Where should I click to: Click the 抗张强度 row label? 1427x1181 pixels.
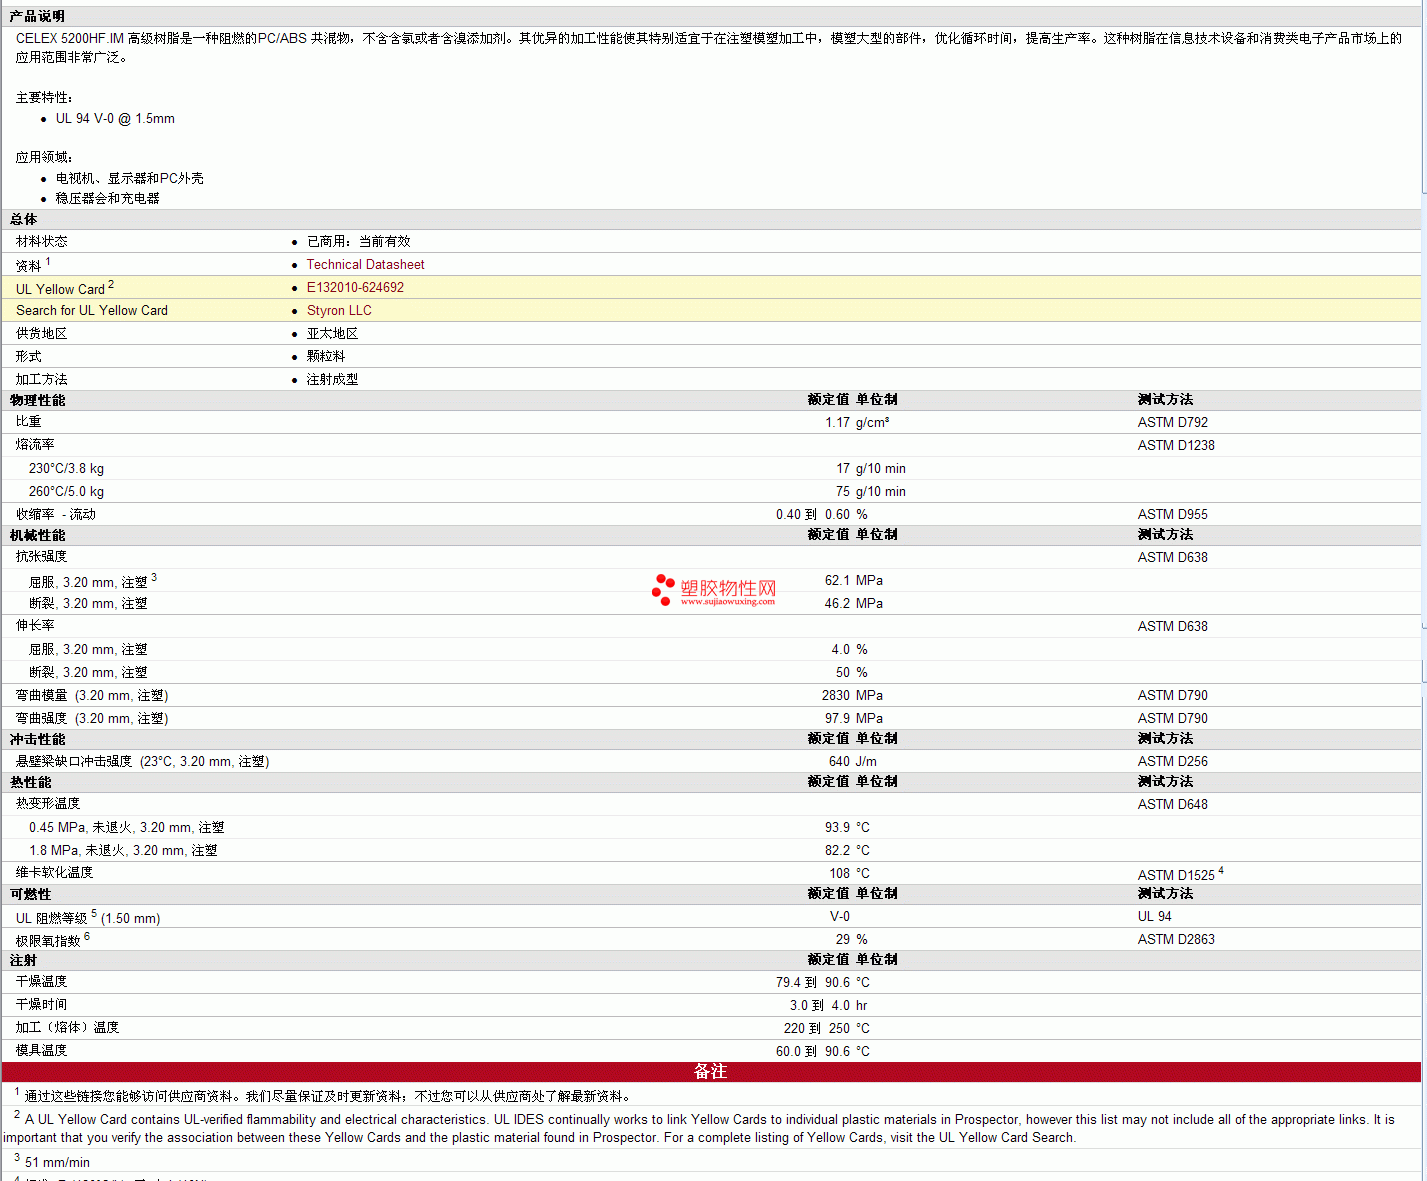point(41,557)
